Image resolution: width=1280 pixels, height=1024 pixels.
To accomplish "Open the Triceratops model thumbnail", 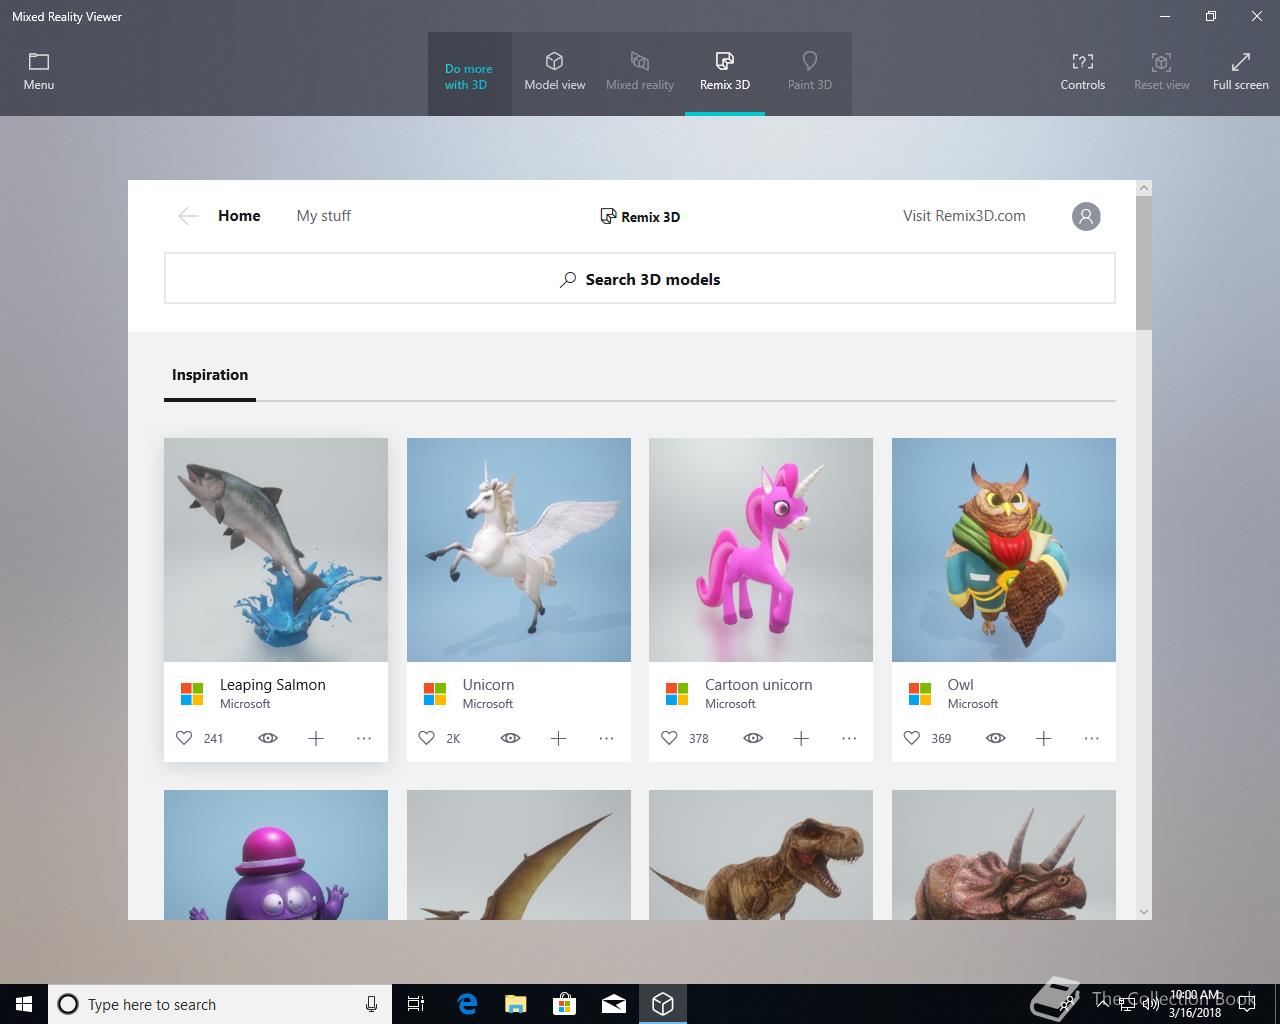I will [x=1004, y=855].
